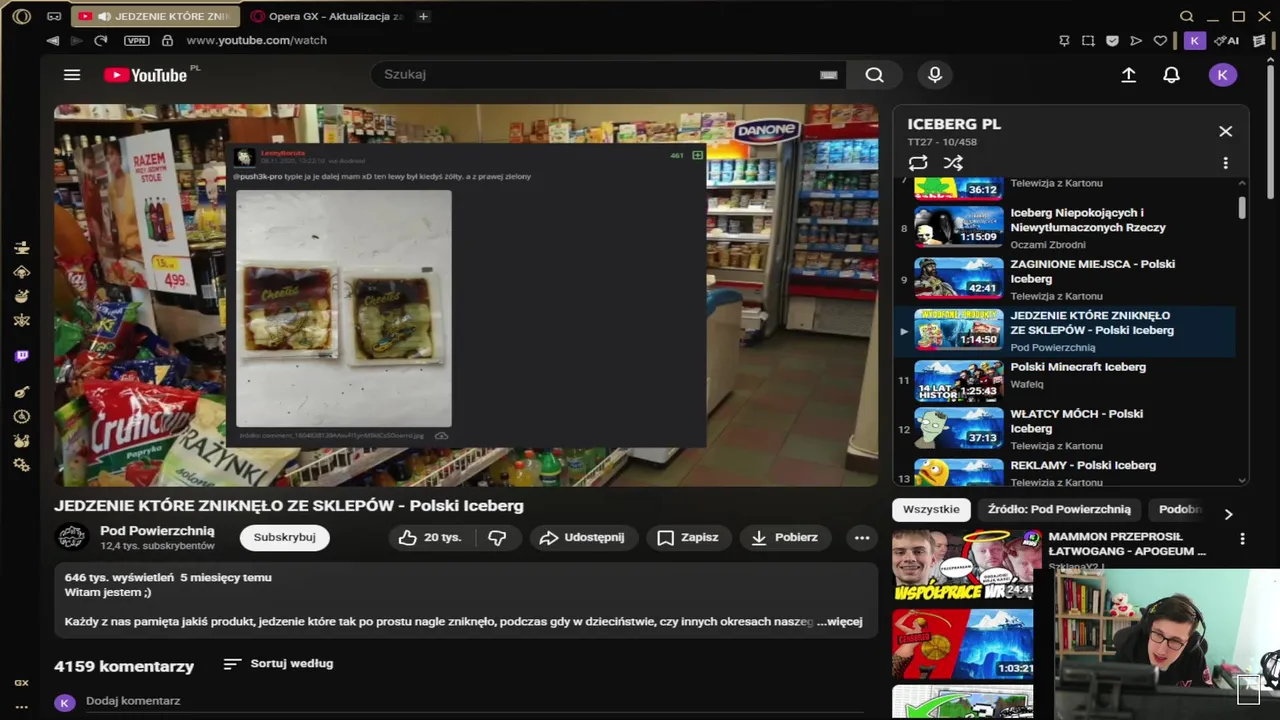Open Opera GX sidebar settings gears icon
1280x720 pixels.
click(21, 465)
